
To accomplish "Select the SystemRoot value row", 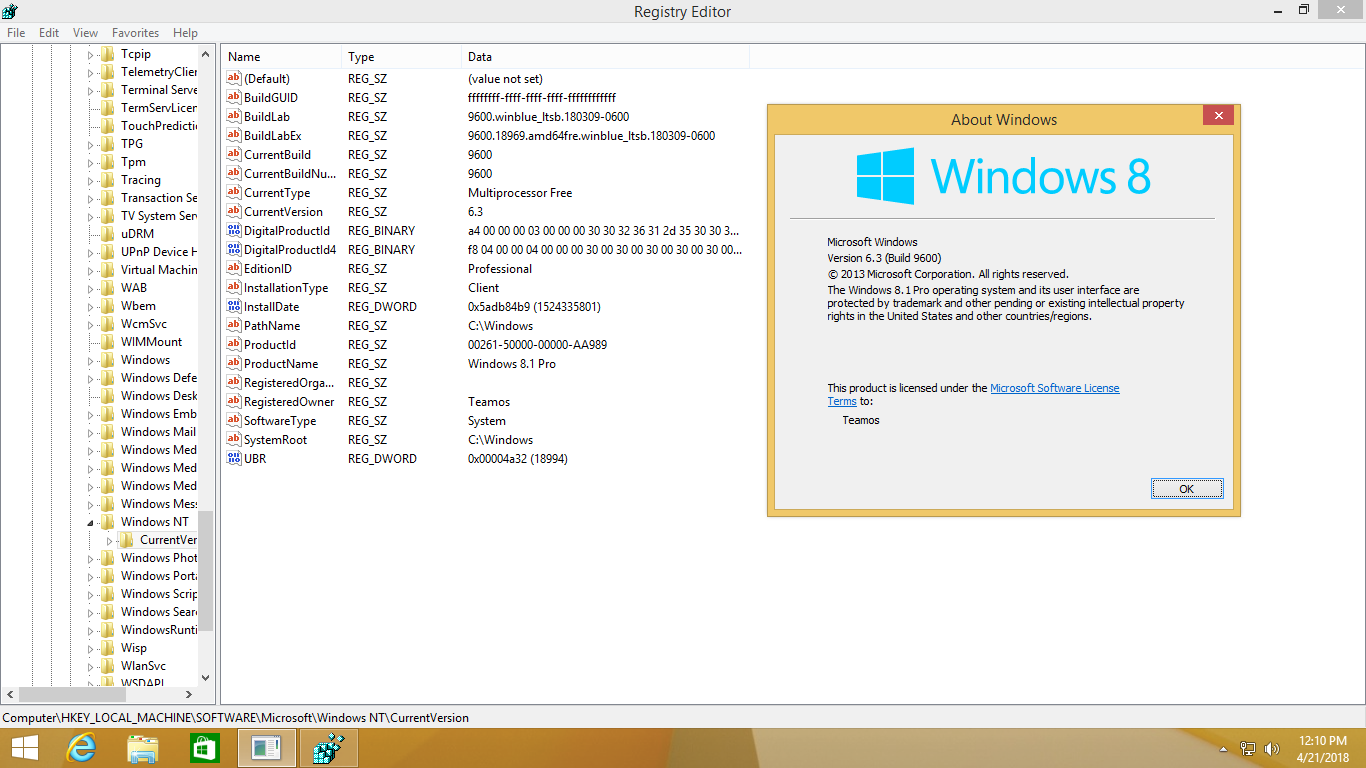I will pyautogui.click(x=484, y=440).
